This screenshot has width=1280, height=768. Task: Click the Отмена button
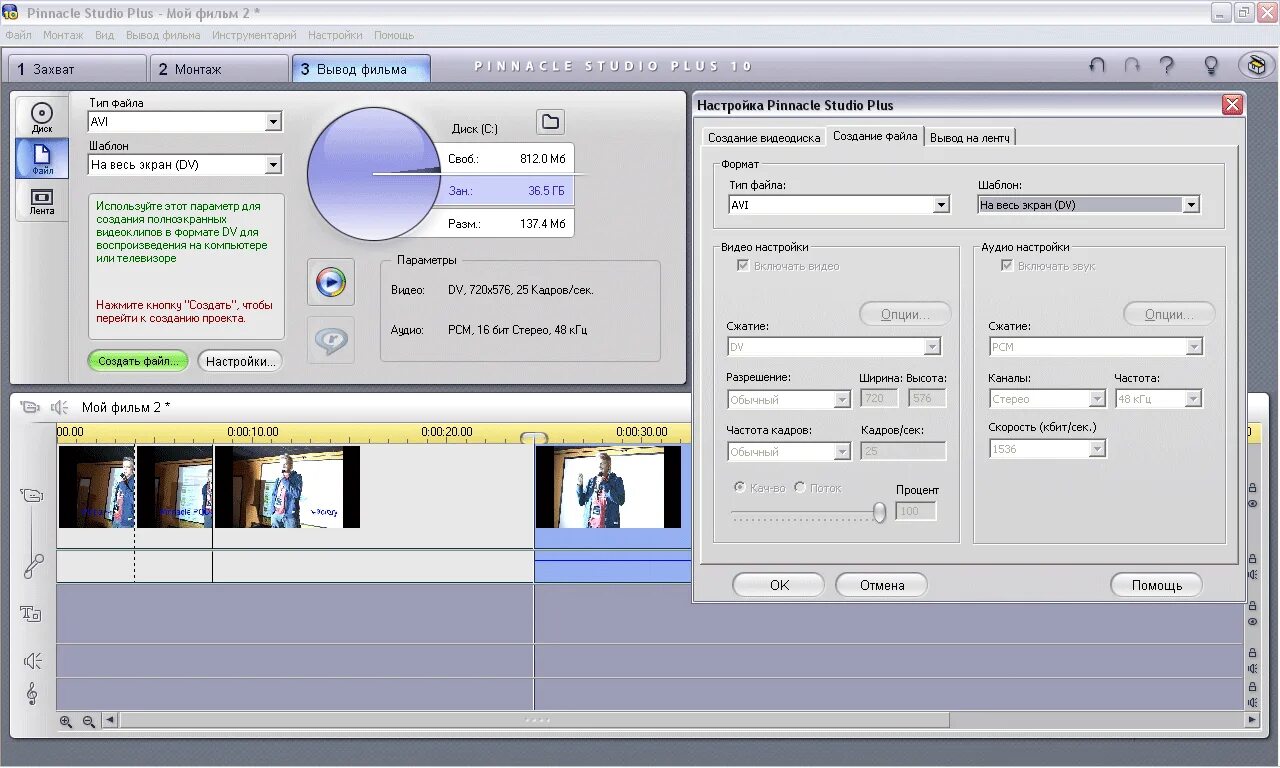[x=882, y=585]
